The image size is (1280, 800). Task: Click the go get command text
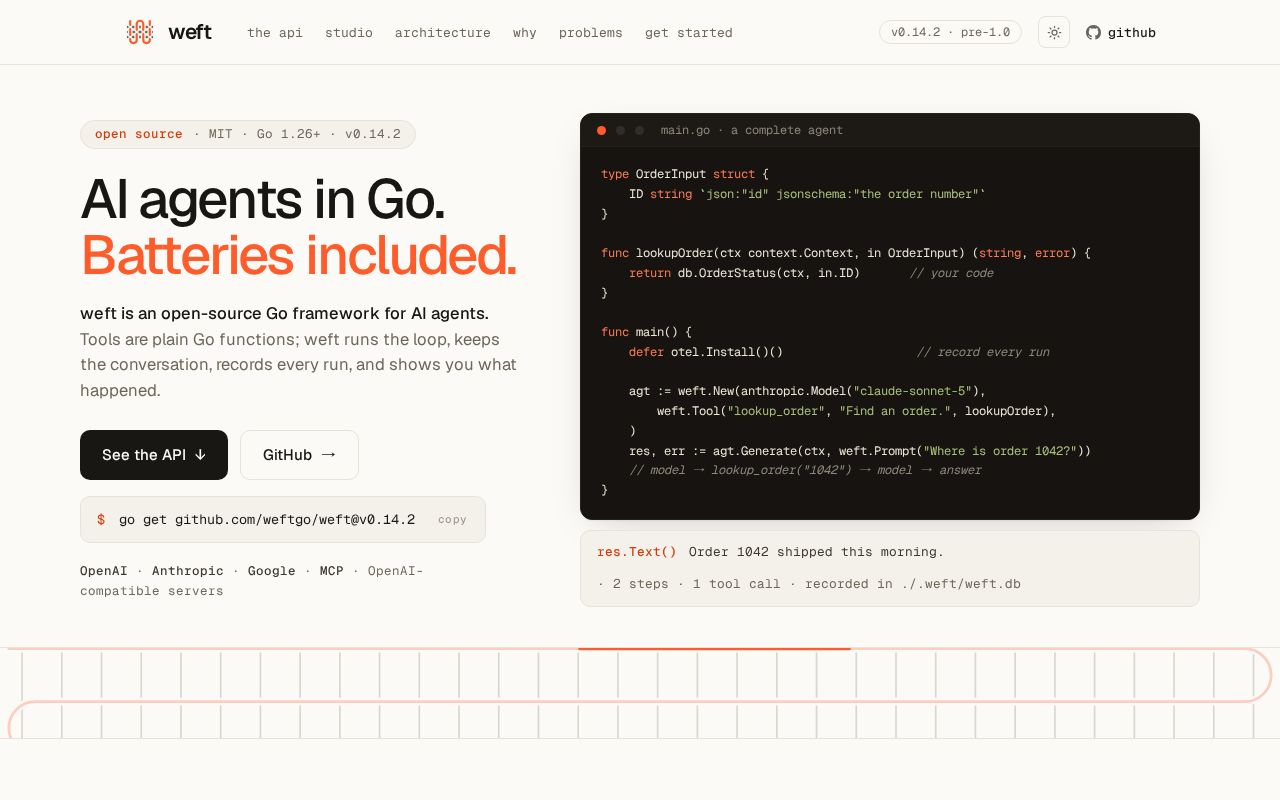coord(267,520)
